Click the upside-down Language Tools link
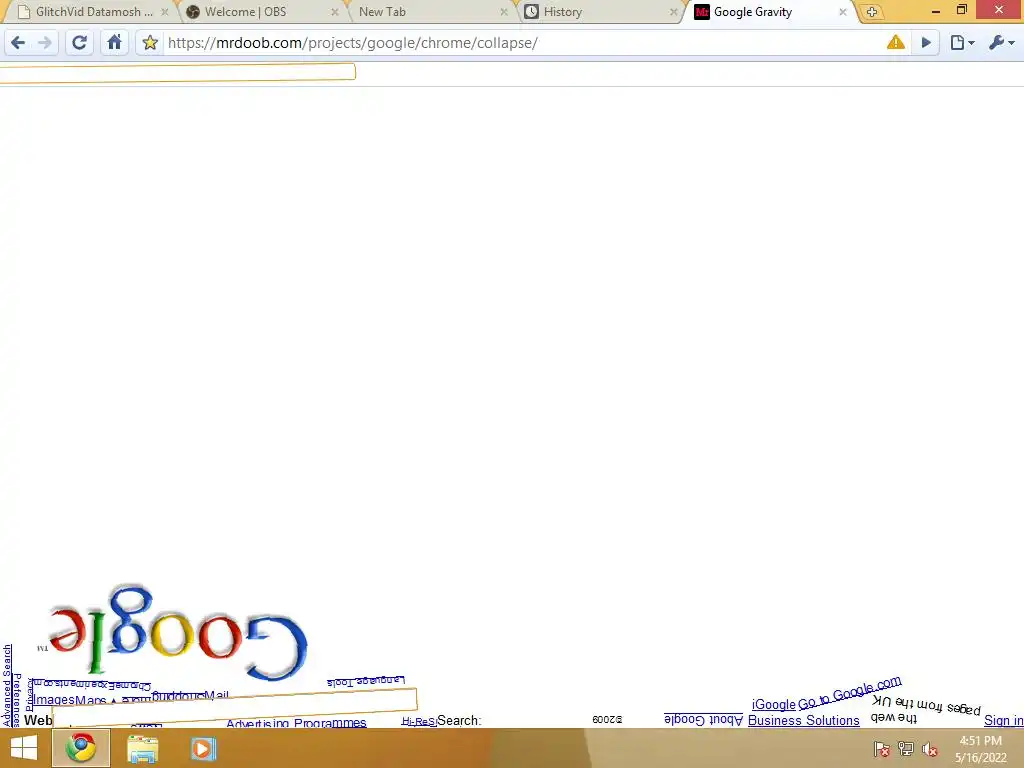 pos(366,681)
